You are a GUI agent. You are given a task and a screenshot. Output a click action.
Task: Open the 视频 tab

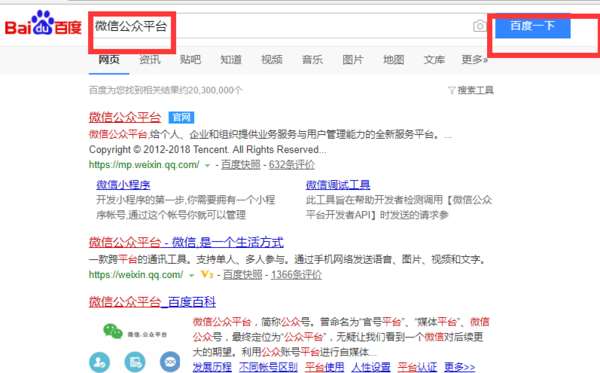[x=272, y=60]
